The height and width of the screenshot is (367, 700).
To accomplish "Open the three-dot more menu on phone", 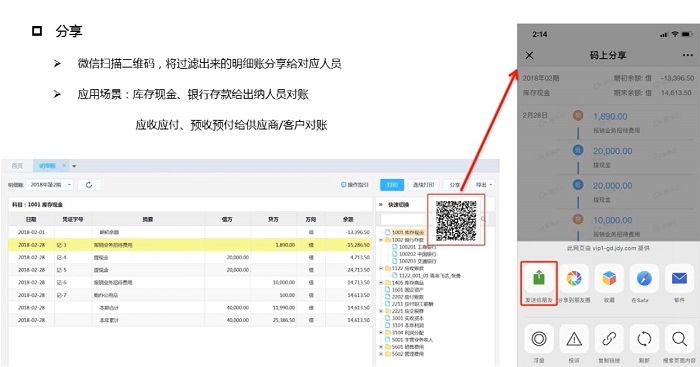I will 688,55.
